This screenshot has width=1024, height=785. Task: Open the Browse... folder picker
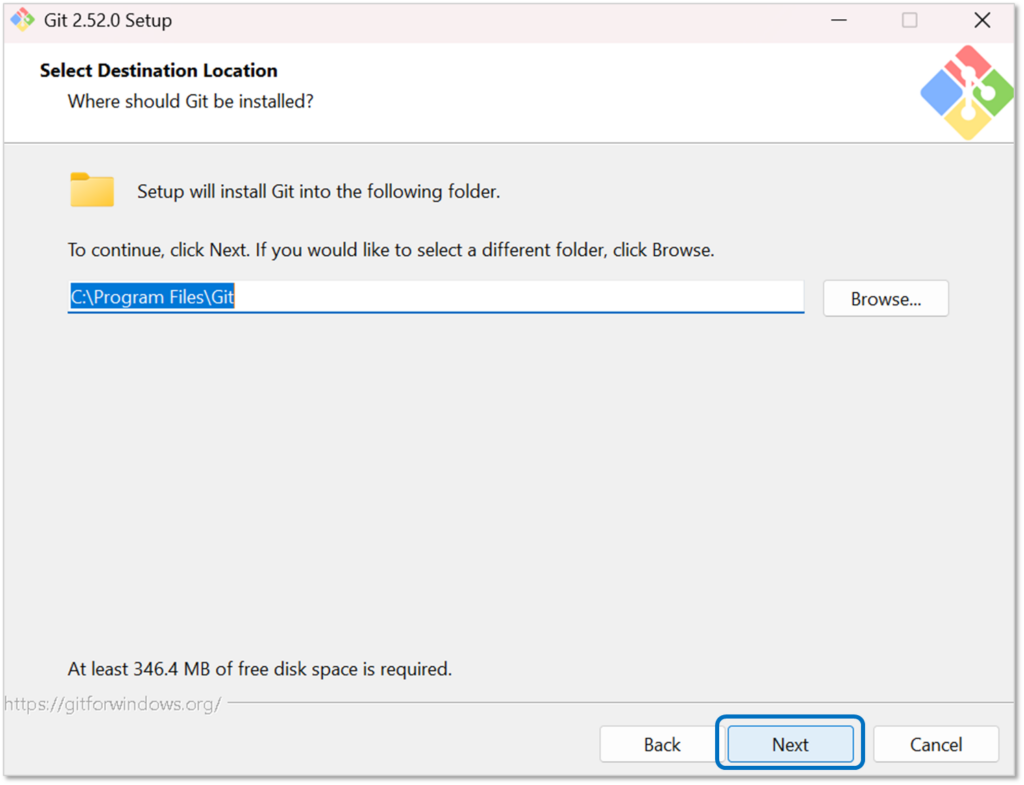point(885,298)
